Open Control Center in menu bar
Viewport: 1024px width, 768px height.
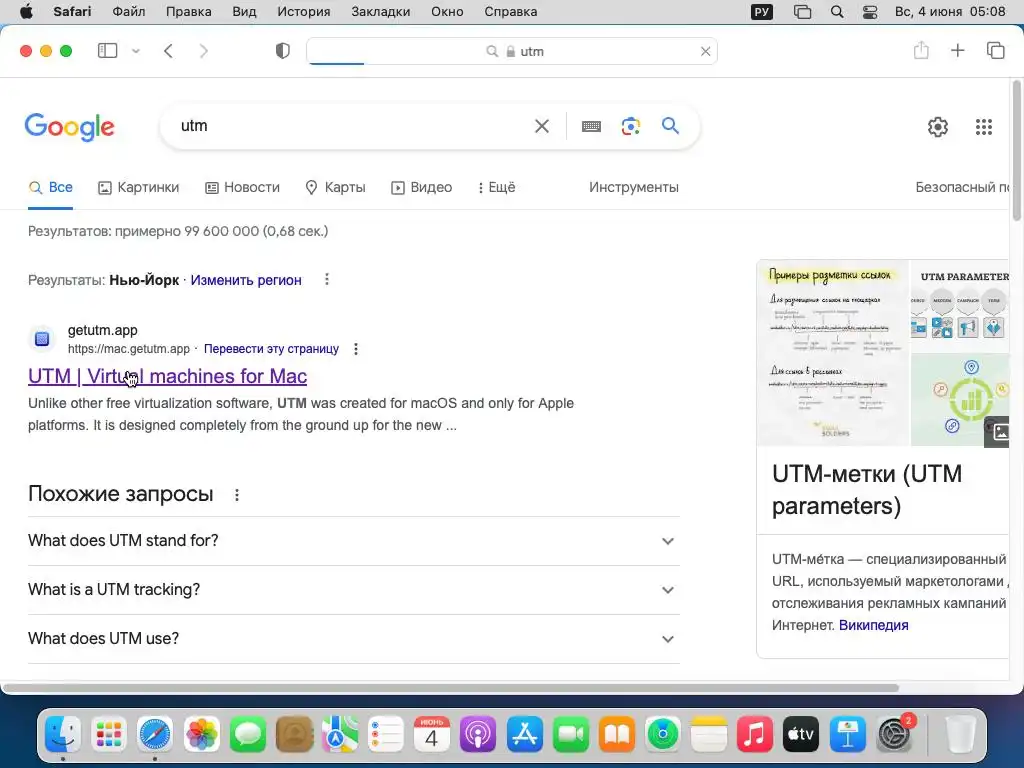point(870,12)
